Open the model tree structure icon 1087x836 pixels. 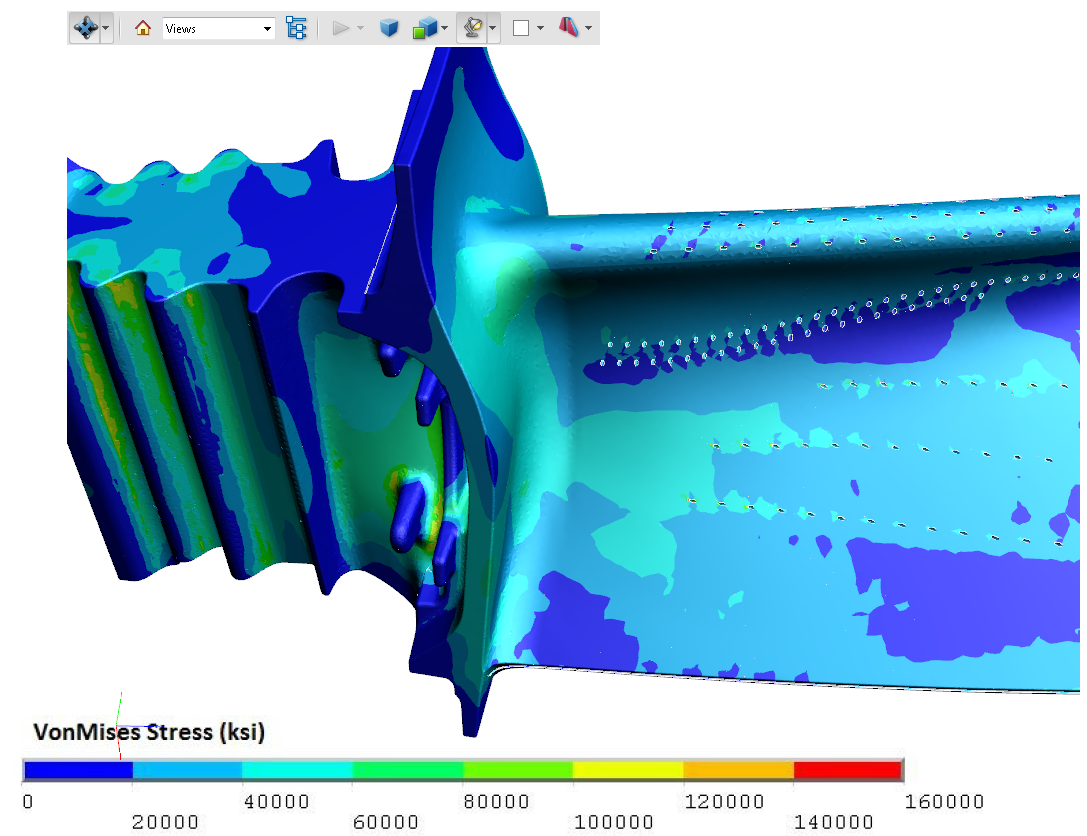point(296,28)
